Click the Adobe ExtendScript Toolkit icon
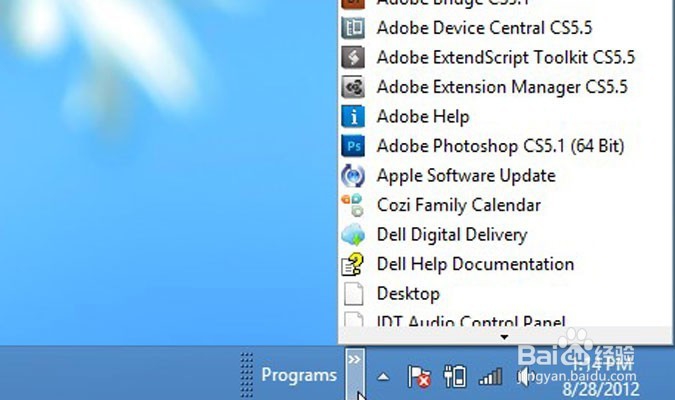 353,57
